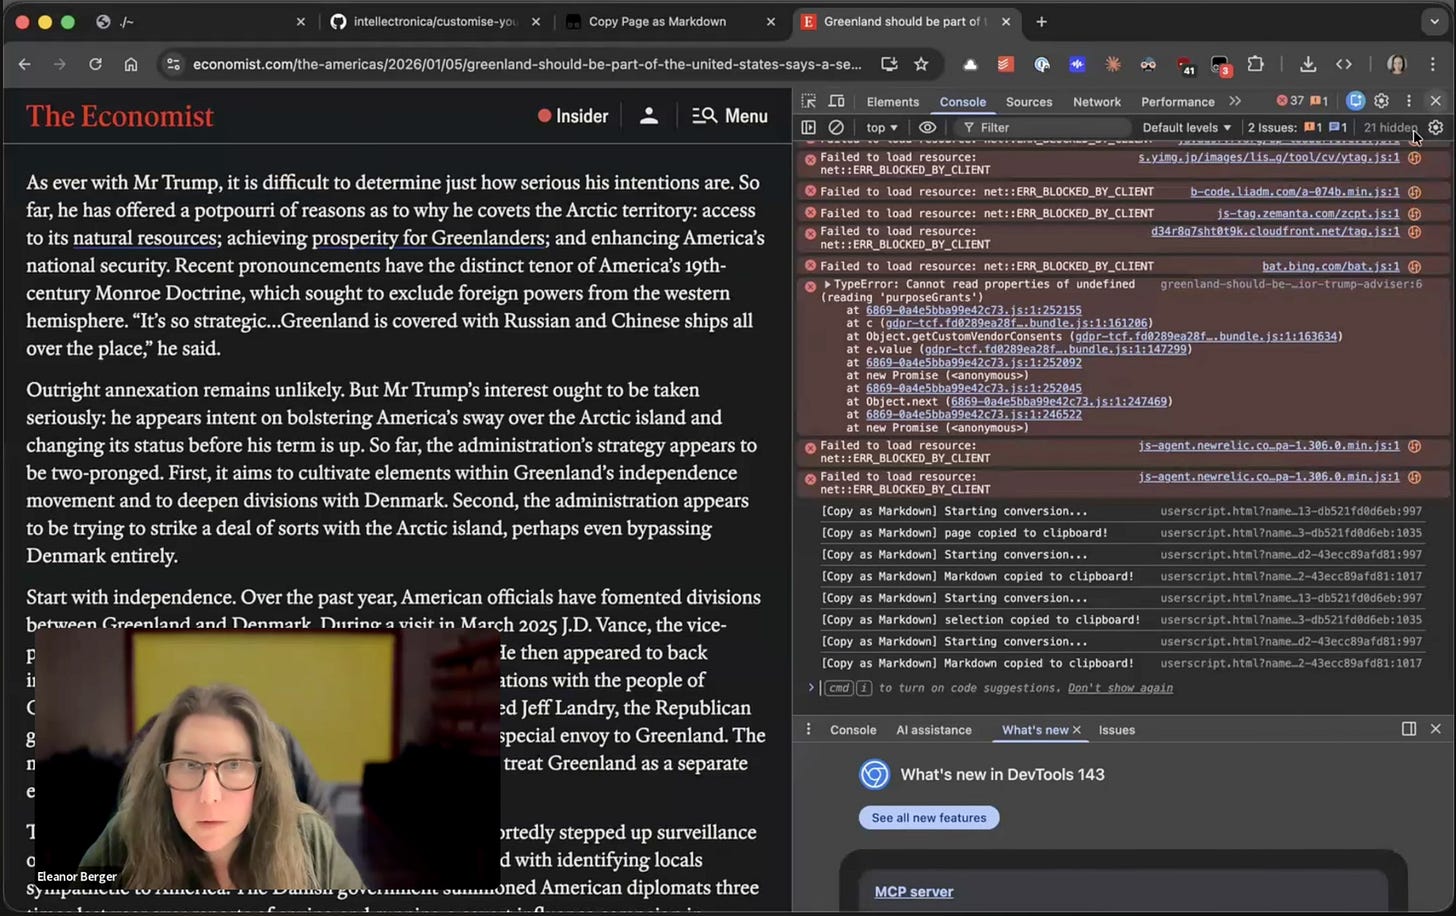
Task: Open the Chrome three-dot menu
Action: 1433,64
